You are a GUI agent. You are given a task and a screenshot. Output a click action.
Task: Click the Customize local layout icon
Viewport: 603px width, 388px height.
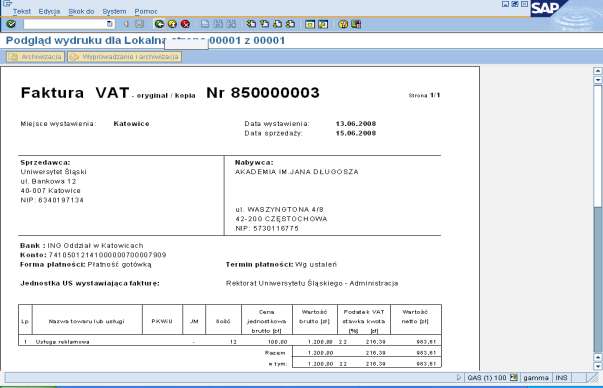pyautogui.click(x=356, y=24)
